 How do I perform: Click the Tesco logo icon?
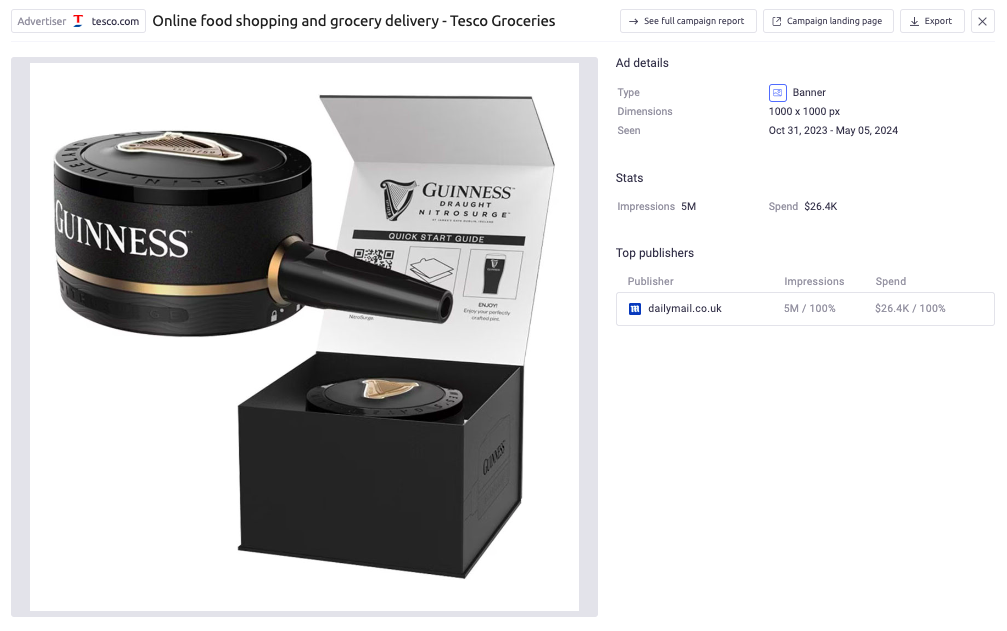tap(78, 21)
